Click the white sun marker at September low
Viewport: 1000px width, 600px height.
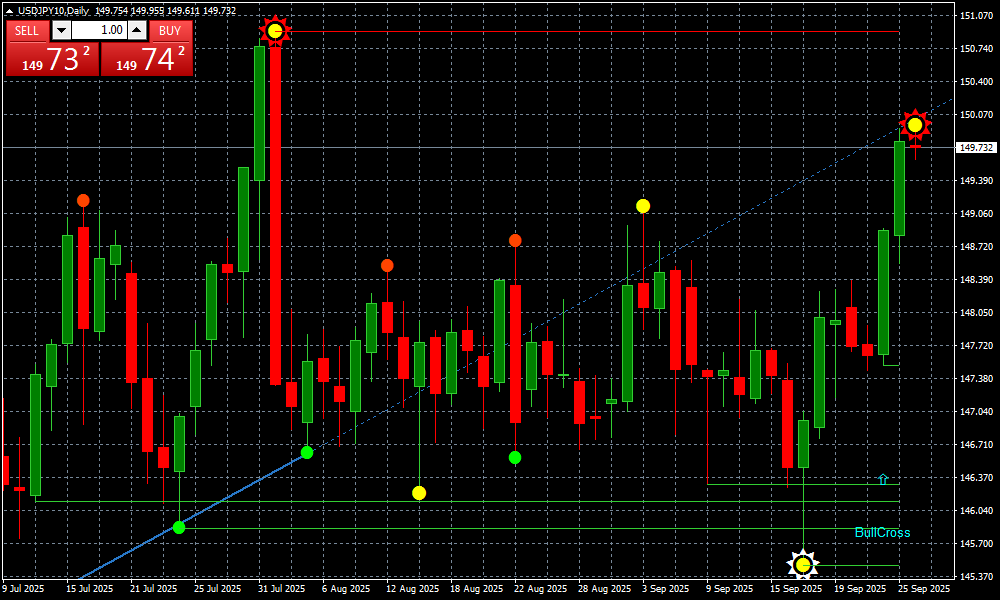803,565
